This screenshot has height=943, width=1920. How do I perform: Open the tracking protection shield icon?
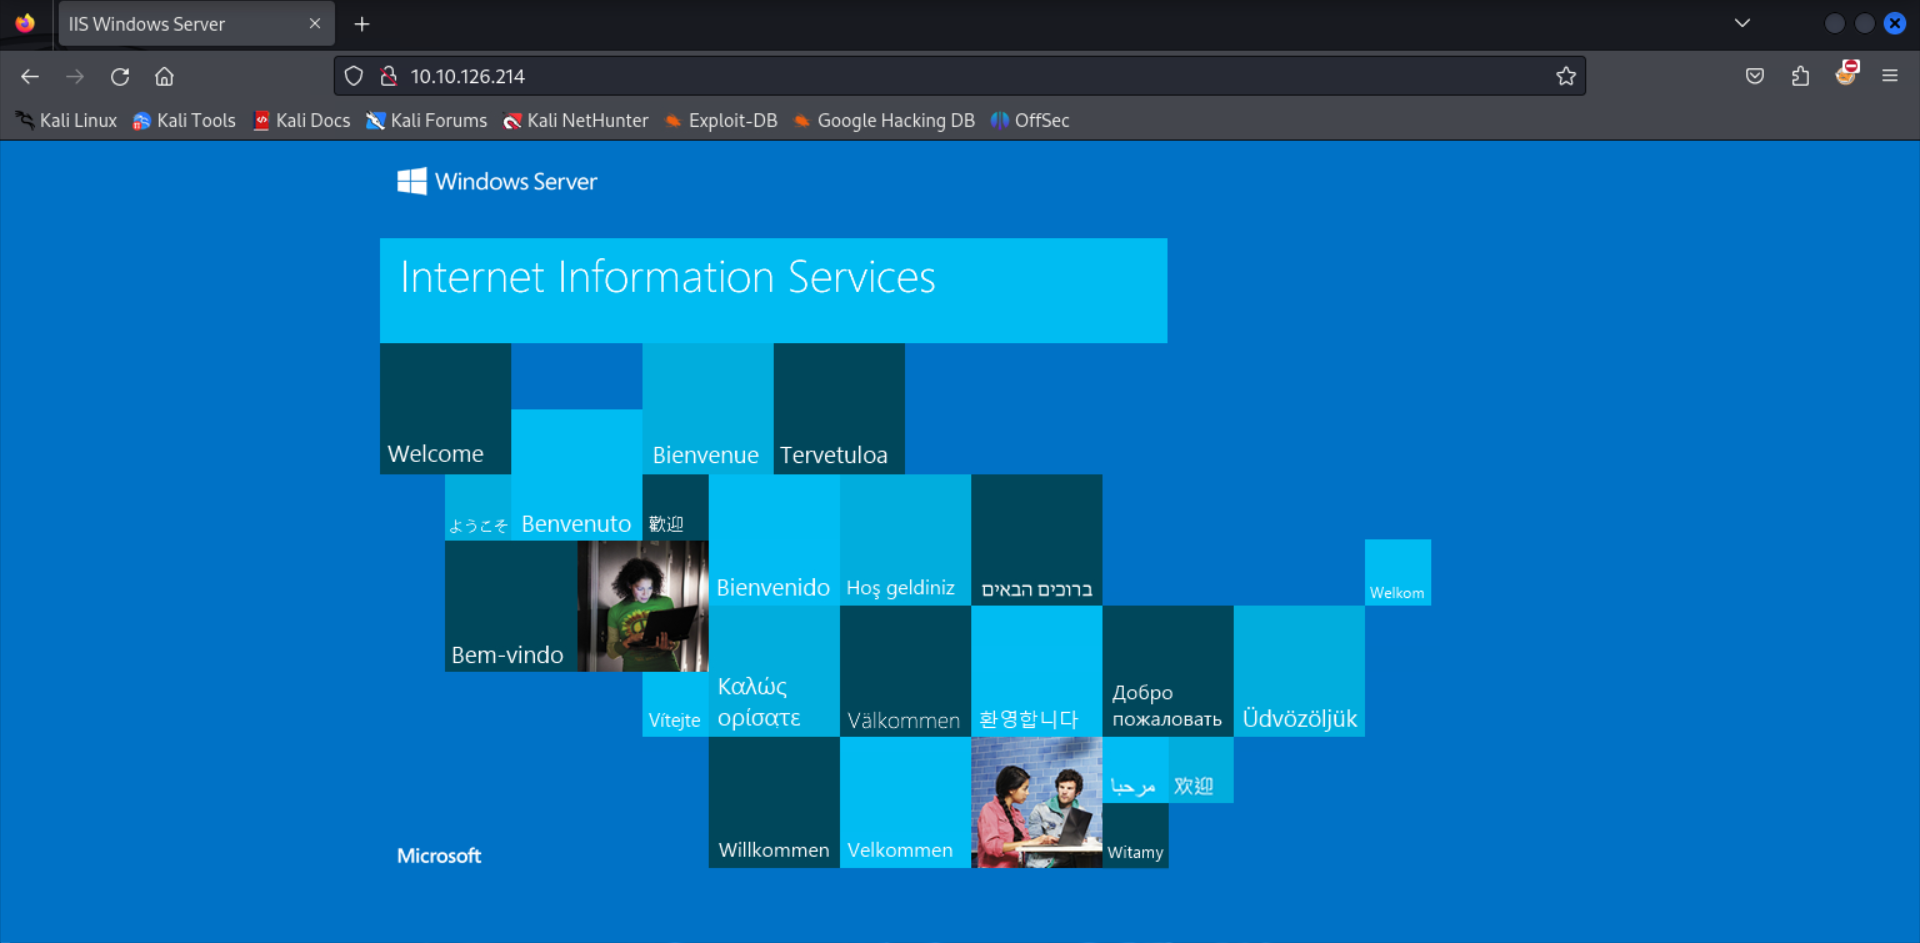pyautogui.click(x=354, y=76)
